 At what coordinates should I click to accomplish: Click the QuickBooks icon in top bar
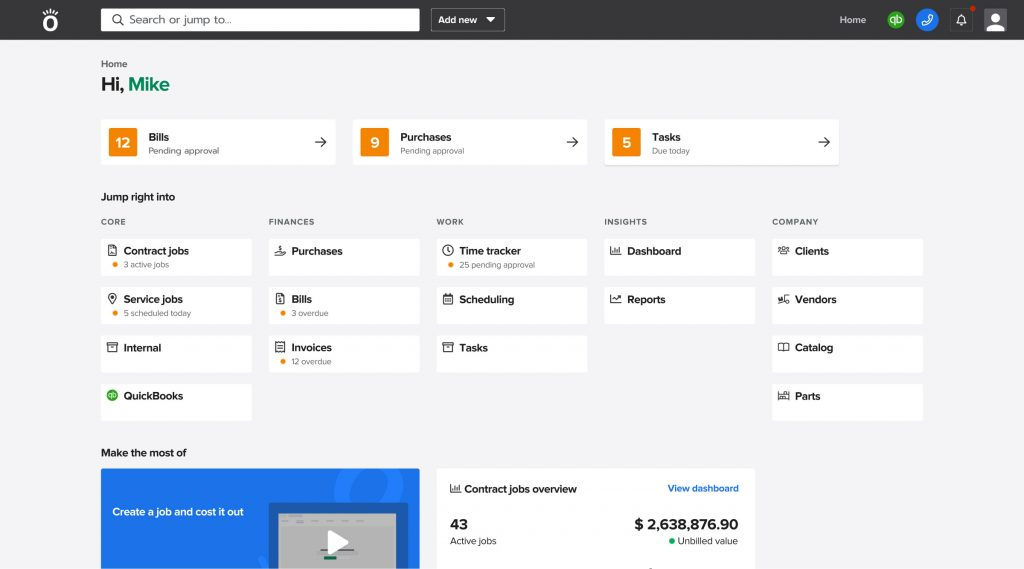[896, 20]
